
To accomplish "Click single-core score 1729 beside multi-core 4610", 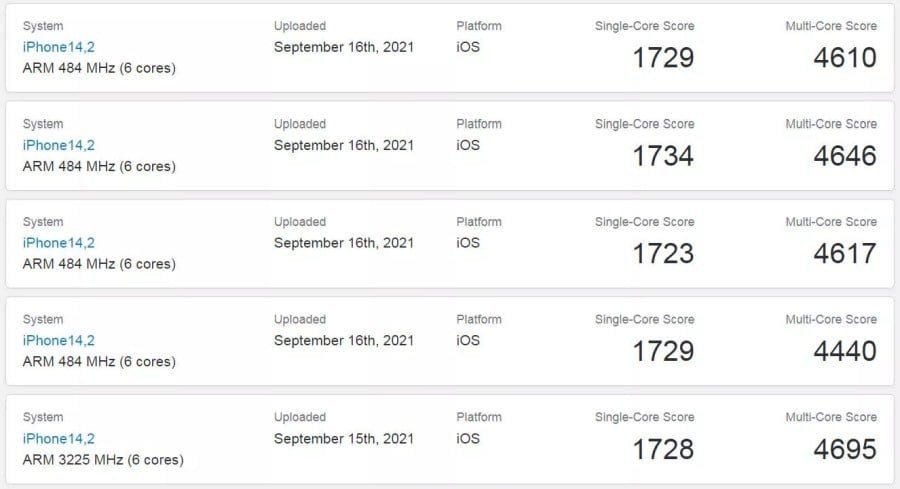I will 663,58.
